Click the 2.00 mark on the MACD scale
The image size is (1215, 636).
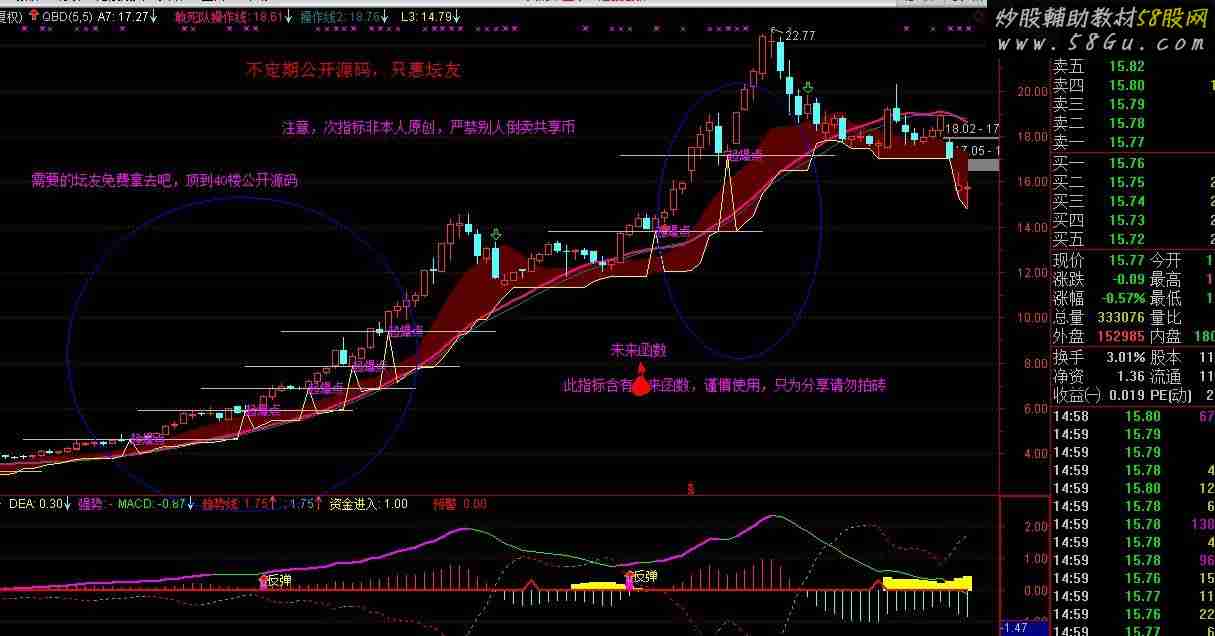pos(1034,527)
